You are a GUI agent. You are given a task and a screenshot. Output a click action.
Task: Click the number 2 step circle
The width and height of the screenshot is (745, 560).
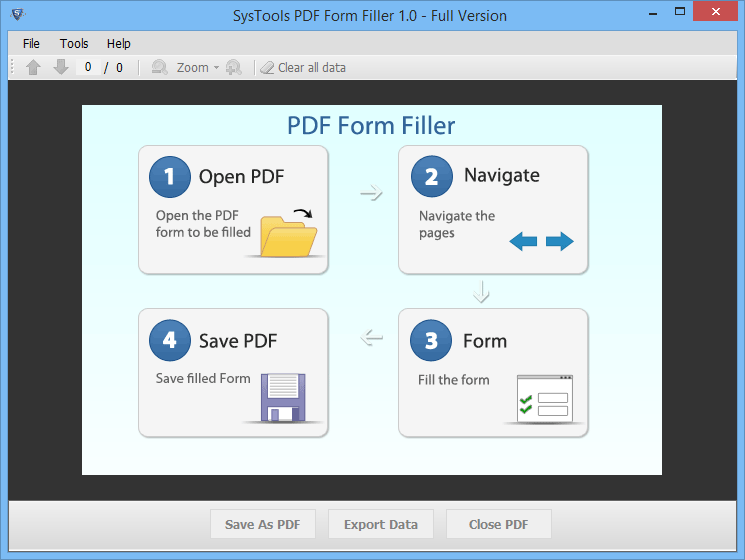432,176
